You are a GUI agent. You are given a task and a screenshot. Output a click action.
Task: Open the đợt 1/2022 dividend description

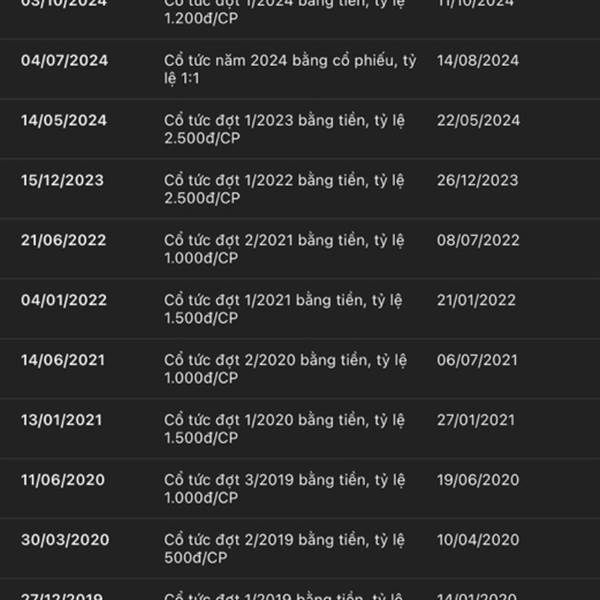coord(284,189)
